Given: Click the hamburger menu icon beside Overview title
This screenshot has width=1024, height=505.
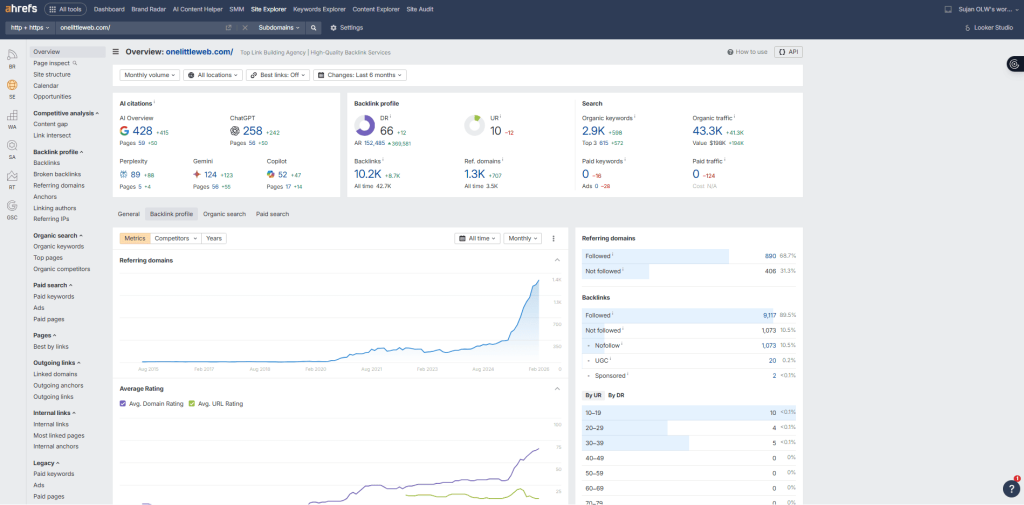Looking at the screenshot, I should pyautogui.click(x=116, y=52).
